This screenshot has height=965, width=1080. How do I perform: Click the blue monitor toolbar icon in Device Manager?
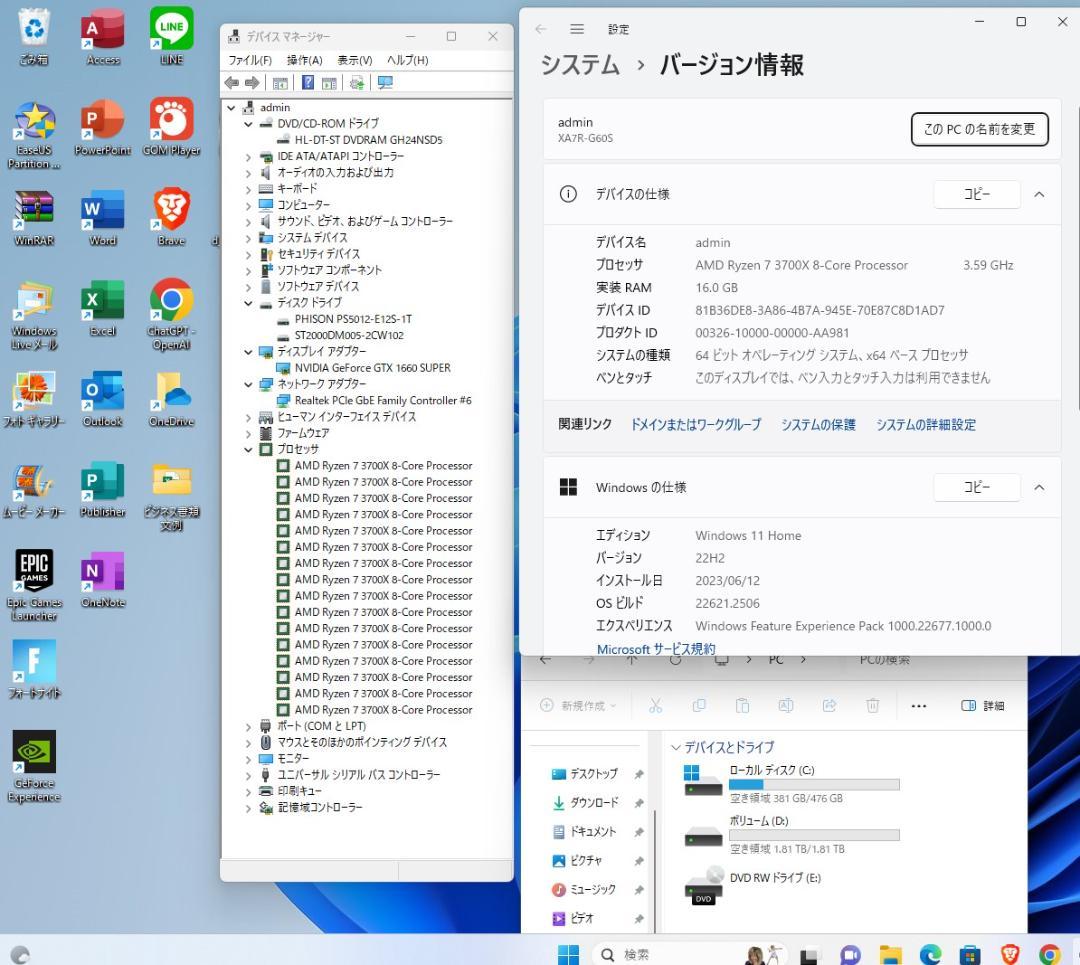coord(385,83)
